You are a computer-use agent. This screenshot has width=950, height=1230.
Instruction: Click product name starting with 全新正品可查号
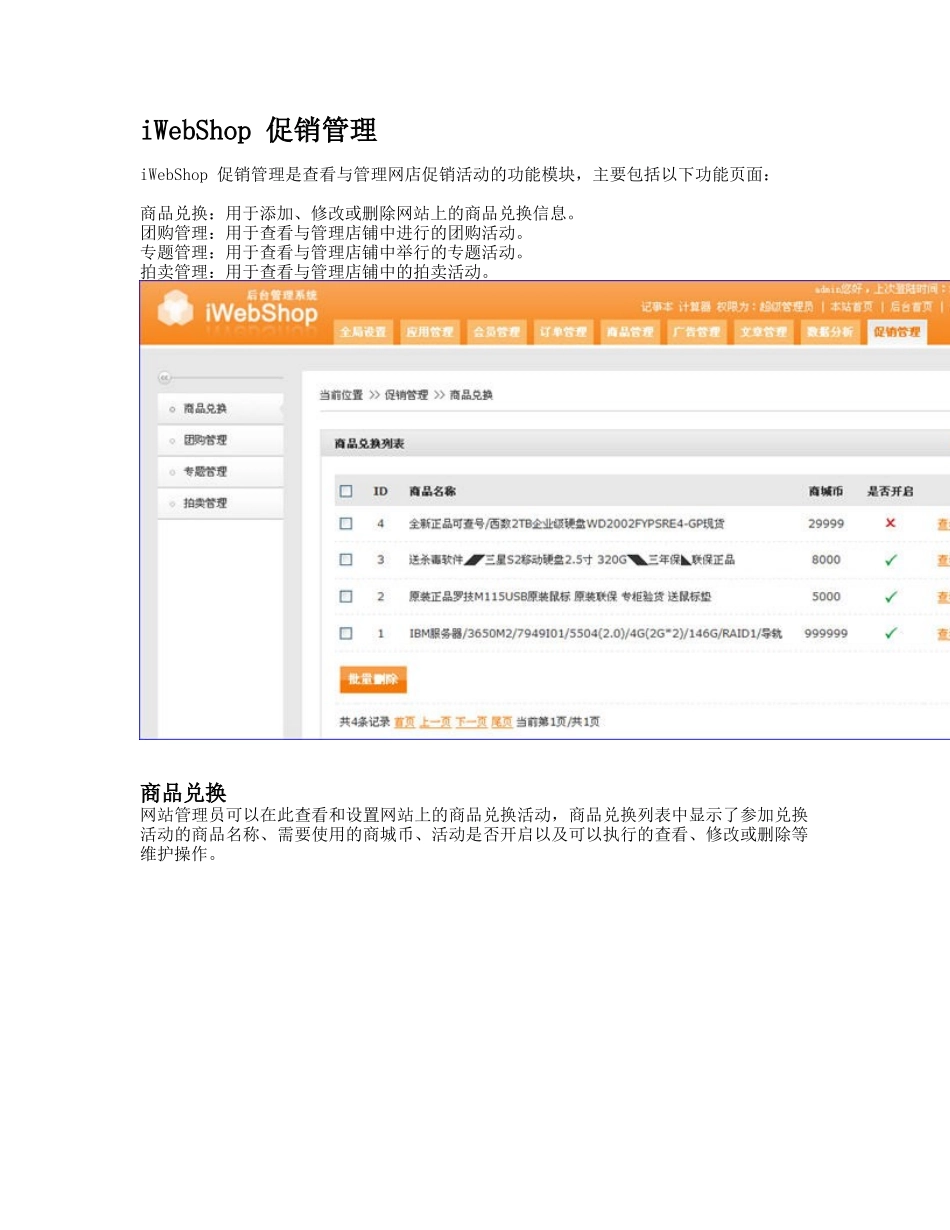pyautogui.click(x=567, y=523)
